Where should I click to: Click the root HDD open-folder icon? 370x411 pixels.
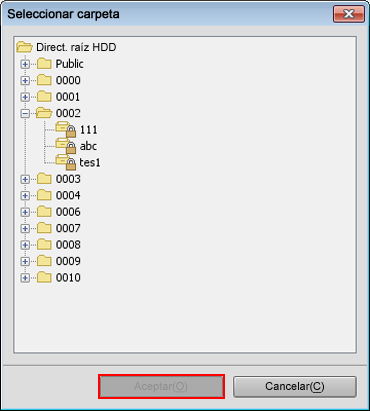[24, 47]
